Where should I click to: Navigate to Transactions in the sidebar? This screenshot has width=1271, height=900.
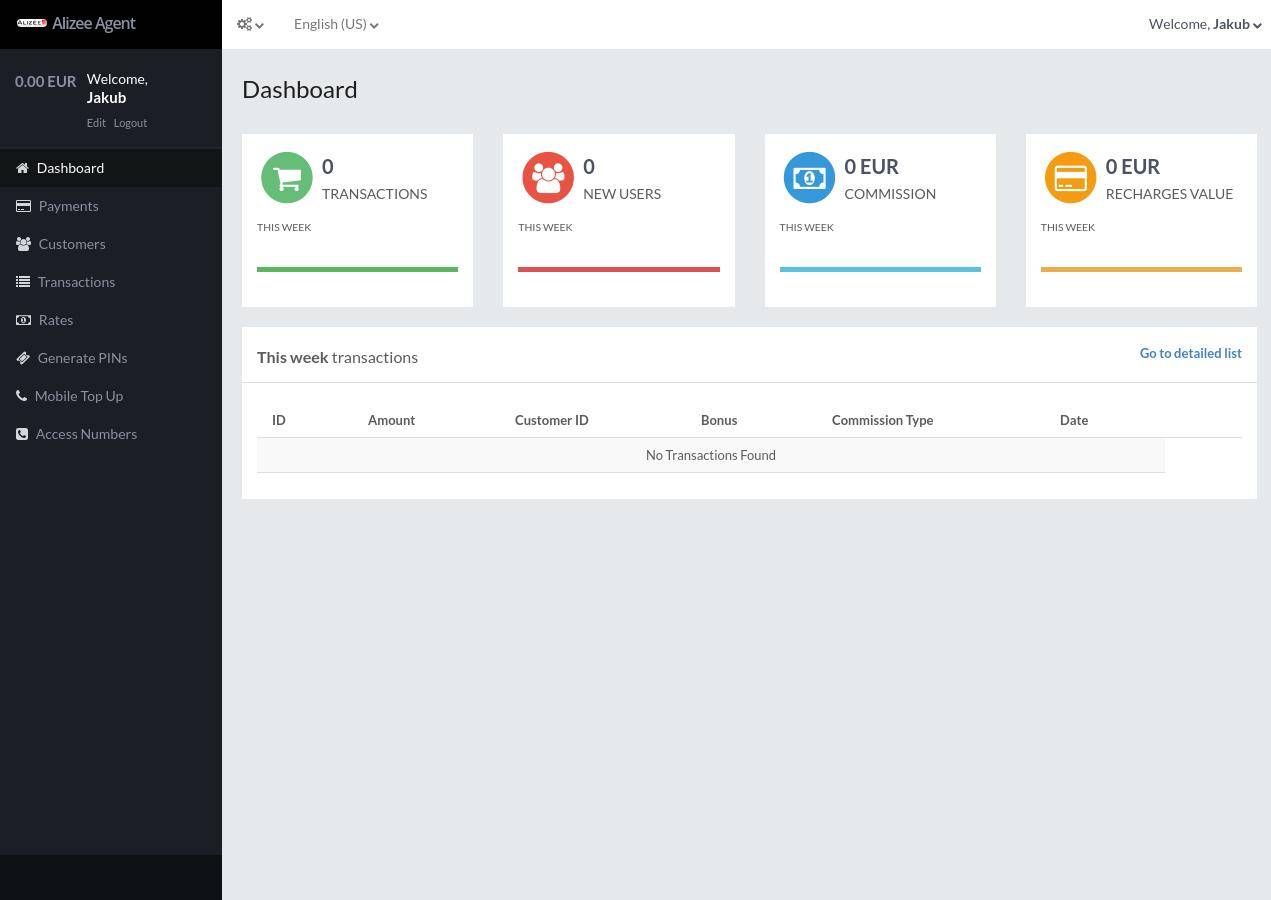click(x=111, y=282)
